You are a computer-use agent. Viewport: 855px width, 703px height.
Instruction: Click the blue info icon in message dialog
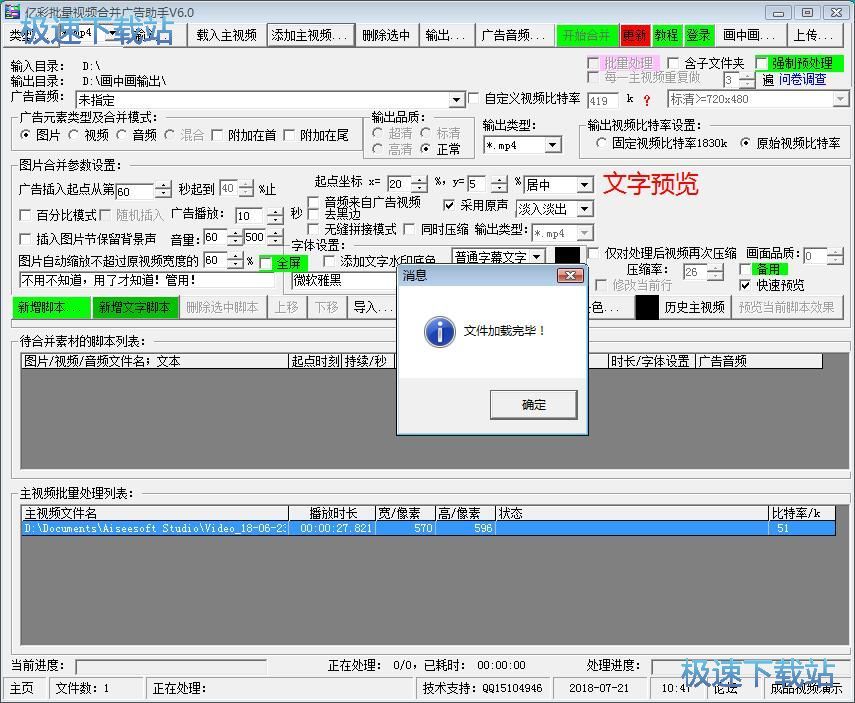[x=440, y=331]
